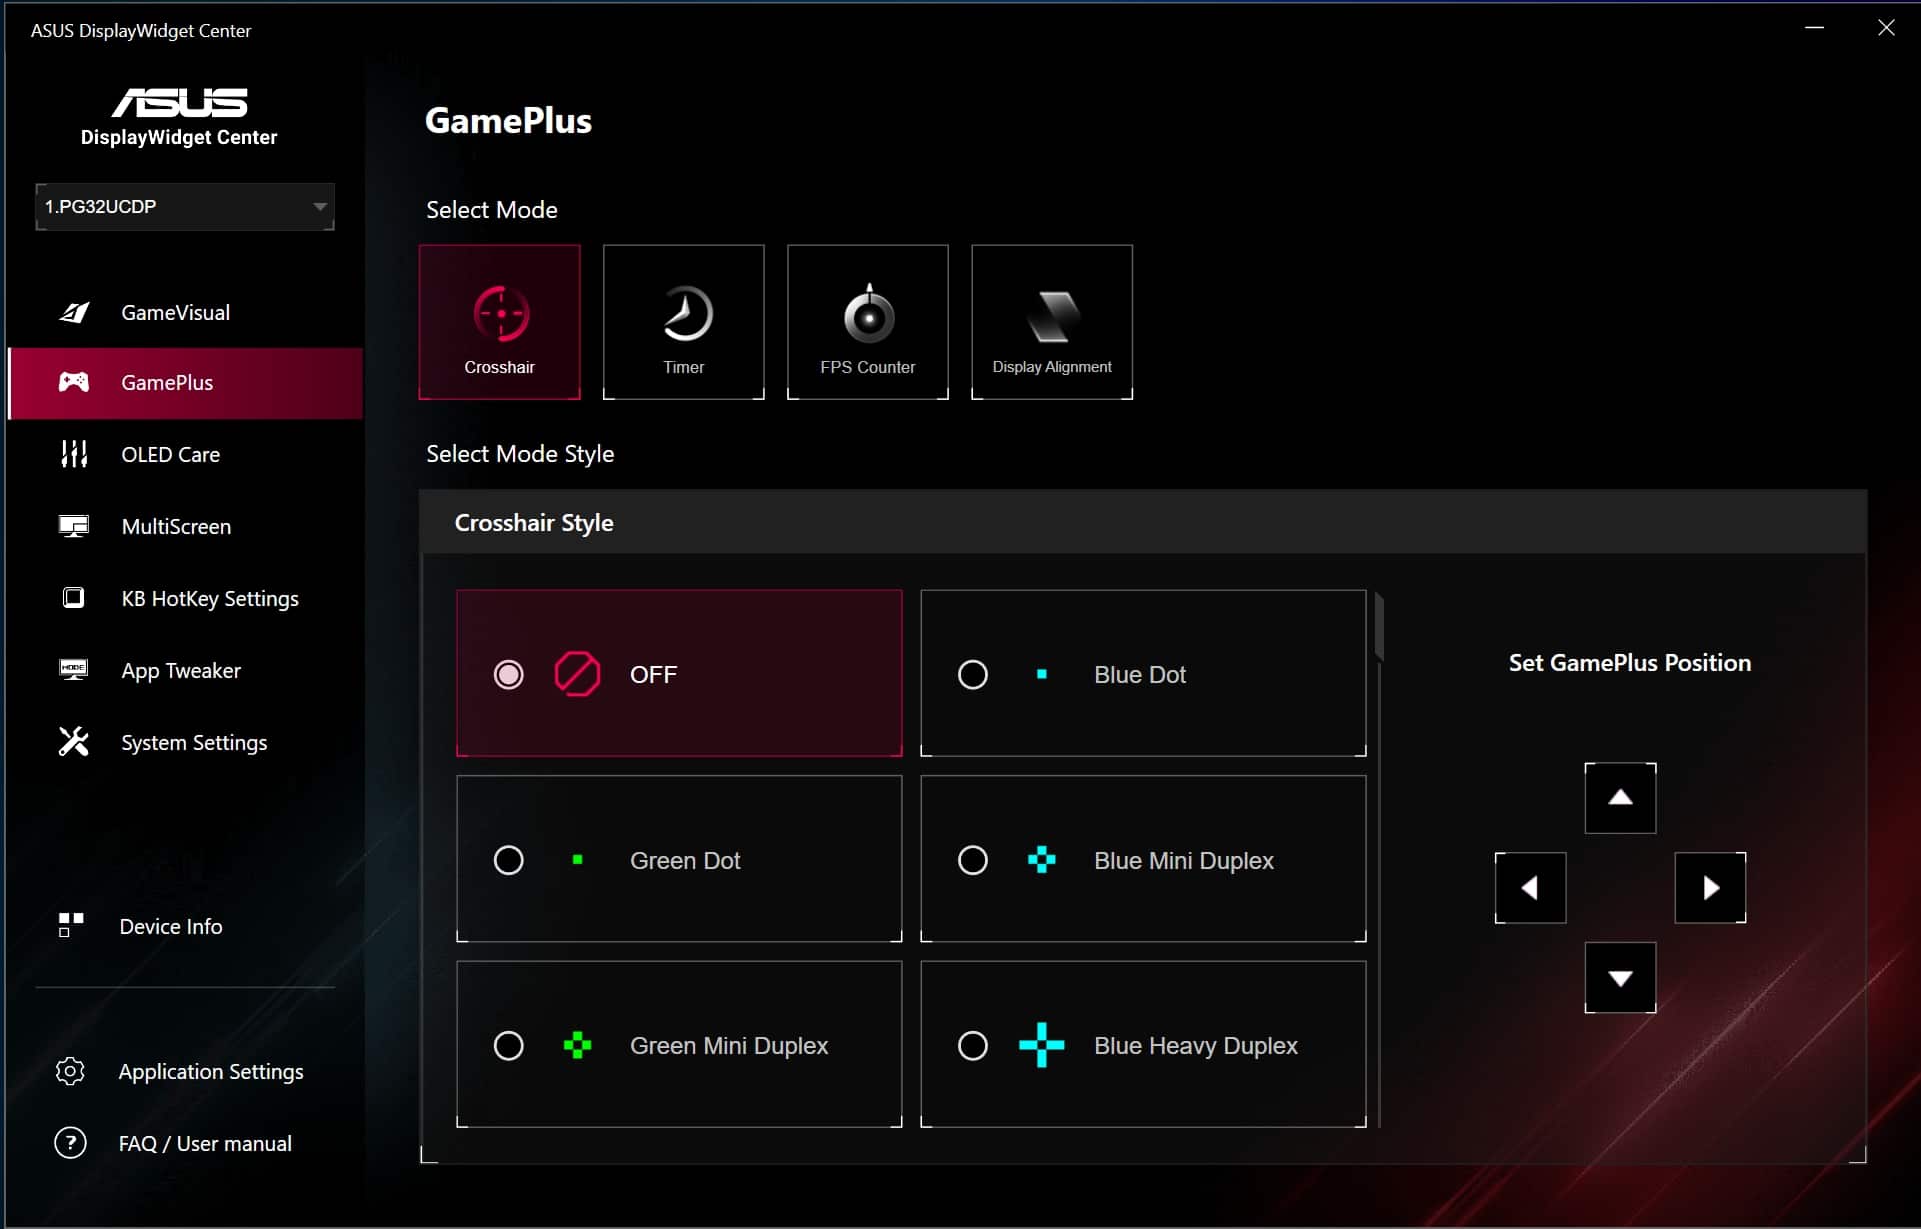Image resolution: width=1921 pixels, height=1229 pixels.
Task: Open System Settings menu item
Action: click(194, 742)
